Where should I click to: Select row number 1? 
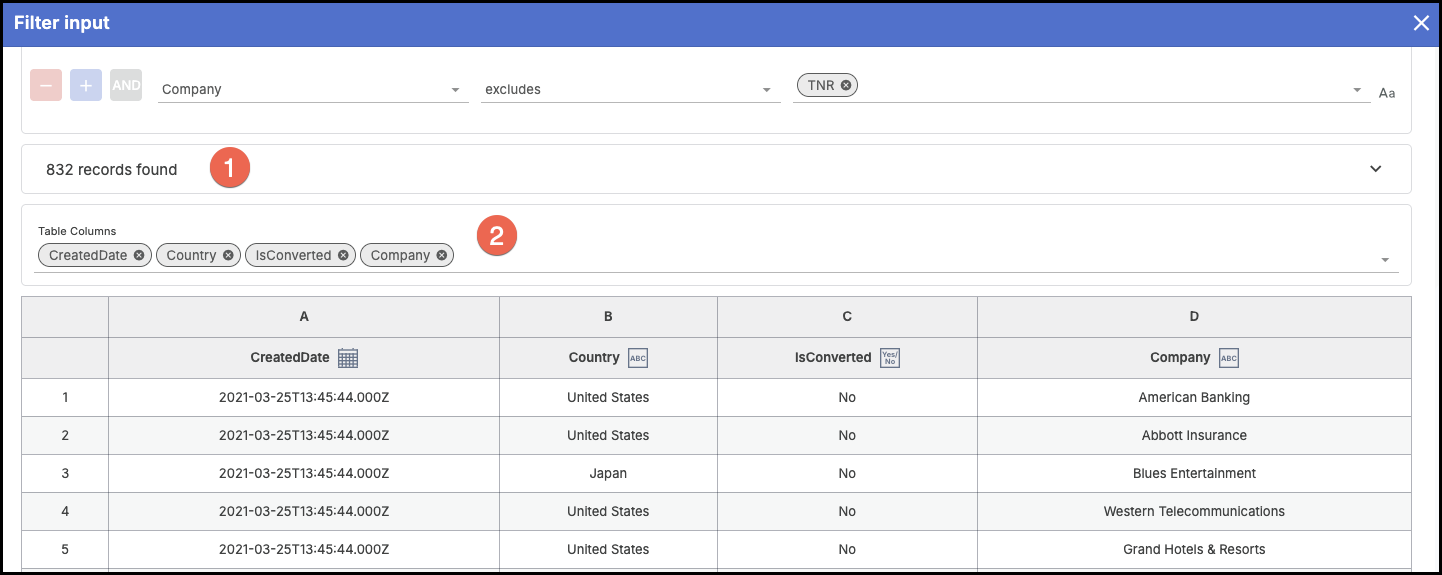65,397
